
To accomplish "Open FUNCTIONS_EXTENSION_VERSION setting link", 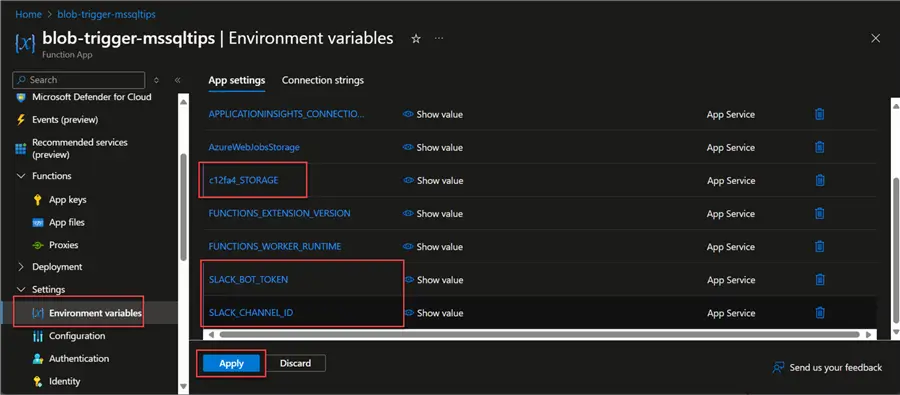I will (280, 214).
